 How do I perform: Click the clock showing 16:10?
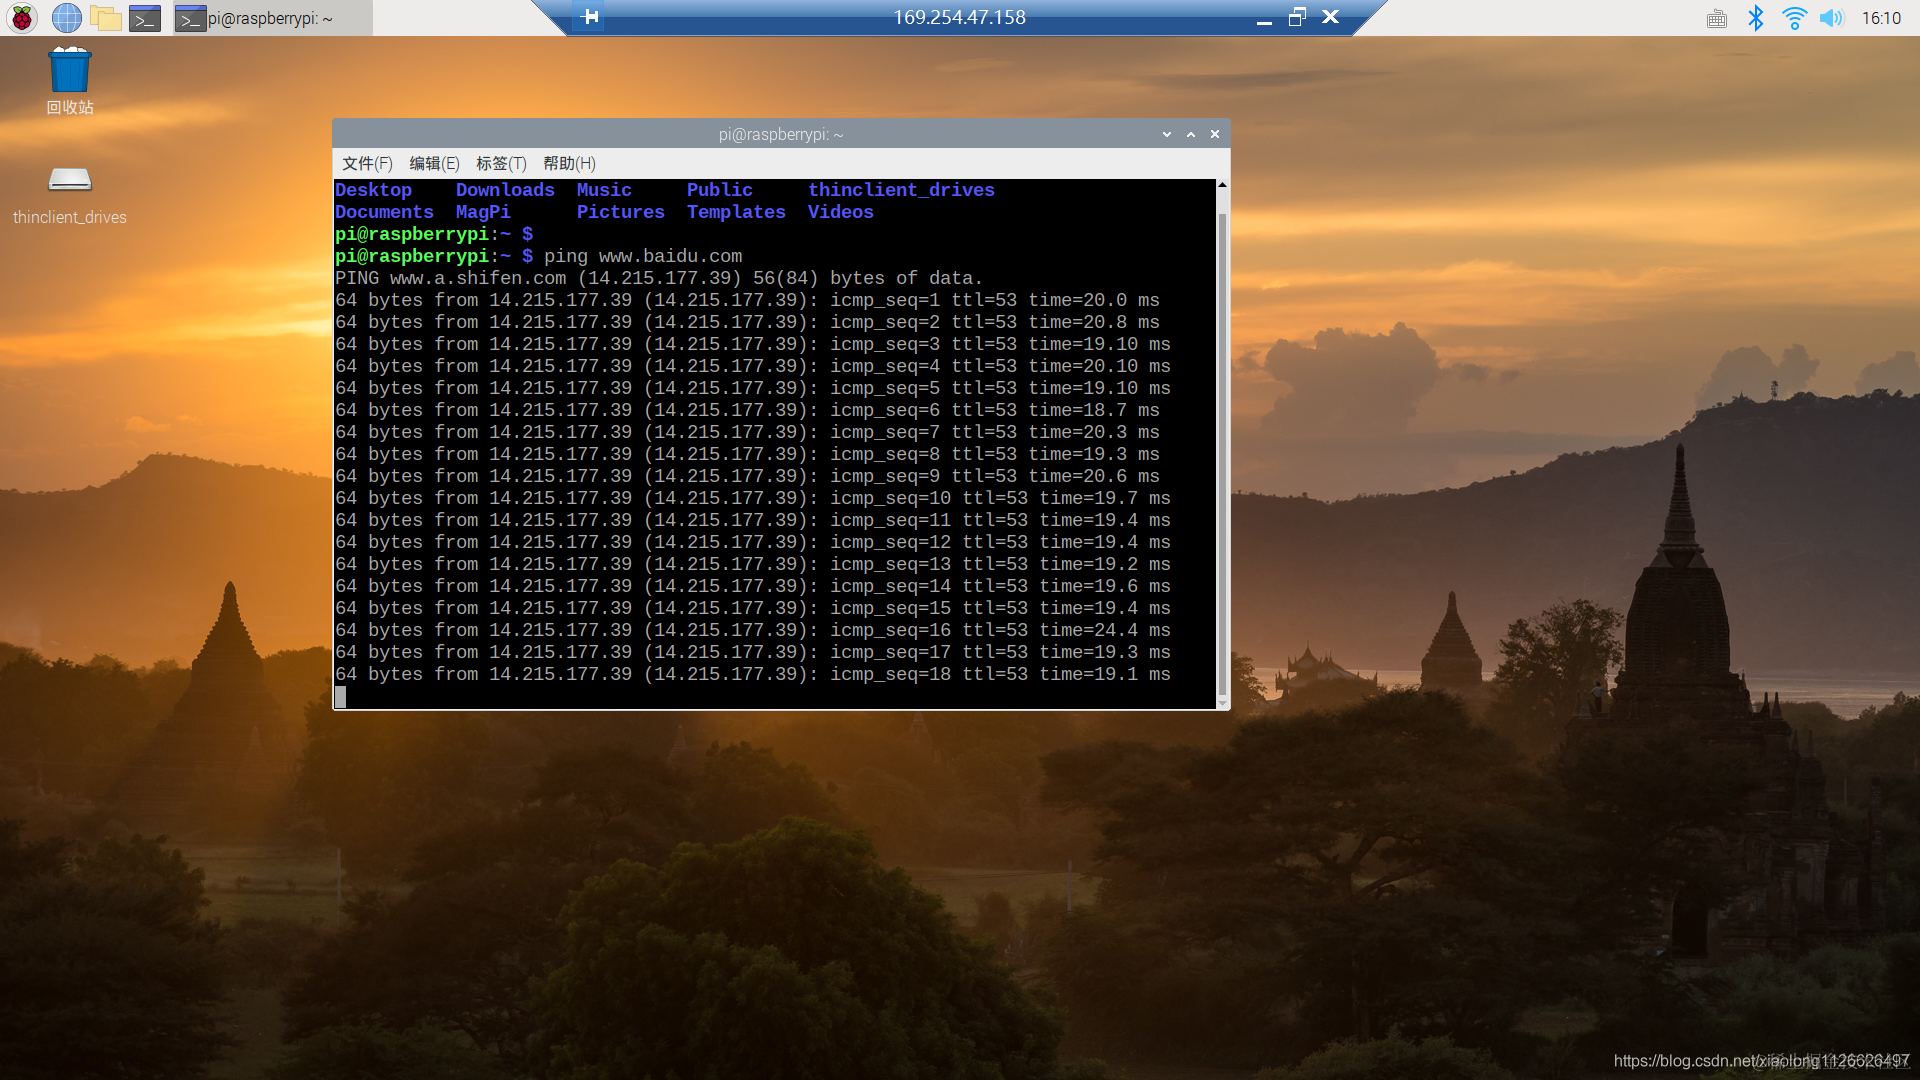point(1881,18)
